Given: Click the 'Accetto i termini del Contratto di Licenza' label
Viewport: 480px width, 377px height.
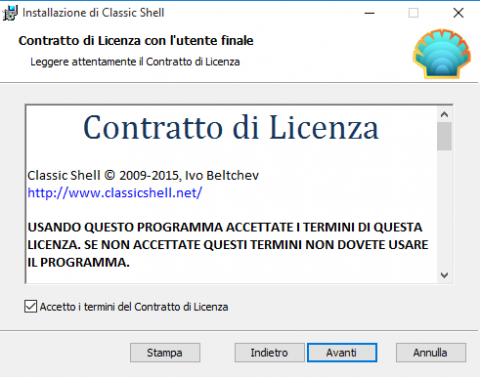Looking at the screenshot, I should coord(134,307).
